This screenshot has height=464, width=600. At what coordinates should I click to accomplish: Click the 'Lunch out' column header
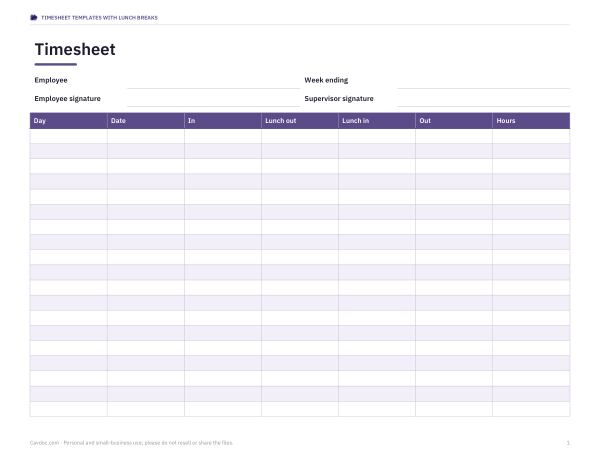pyautogui.click(x=300, y=120)
